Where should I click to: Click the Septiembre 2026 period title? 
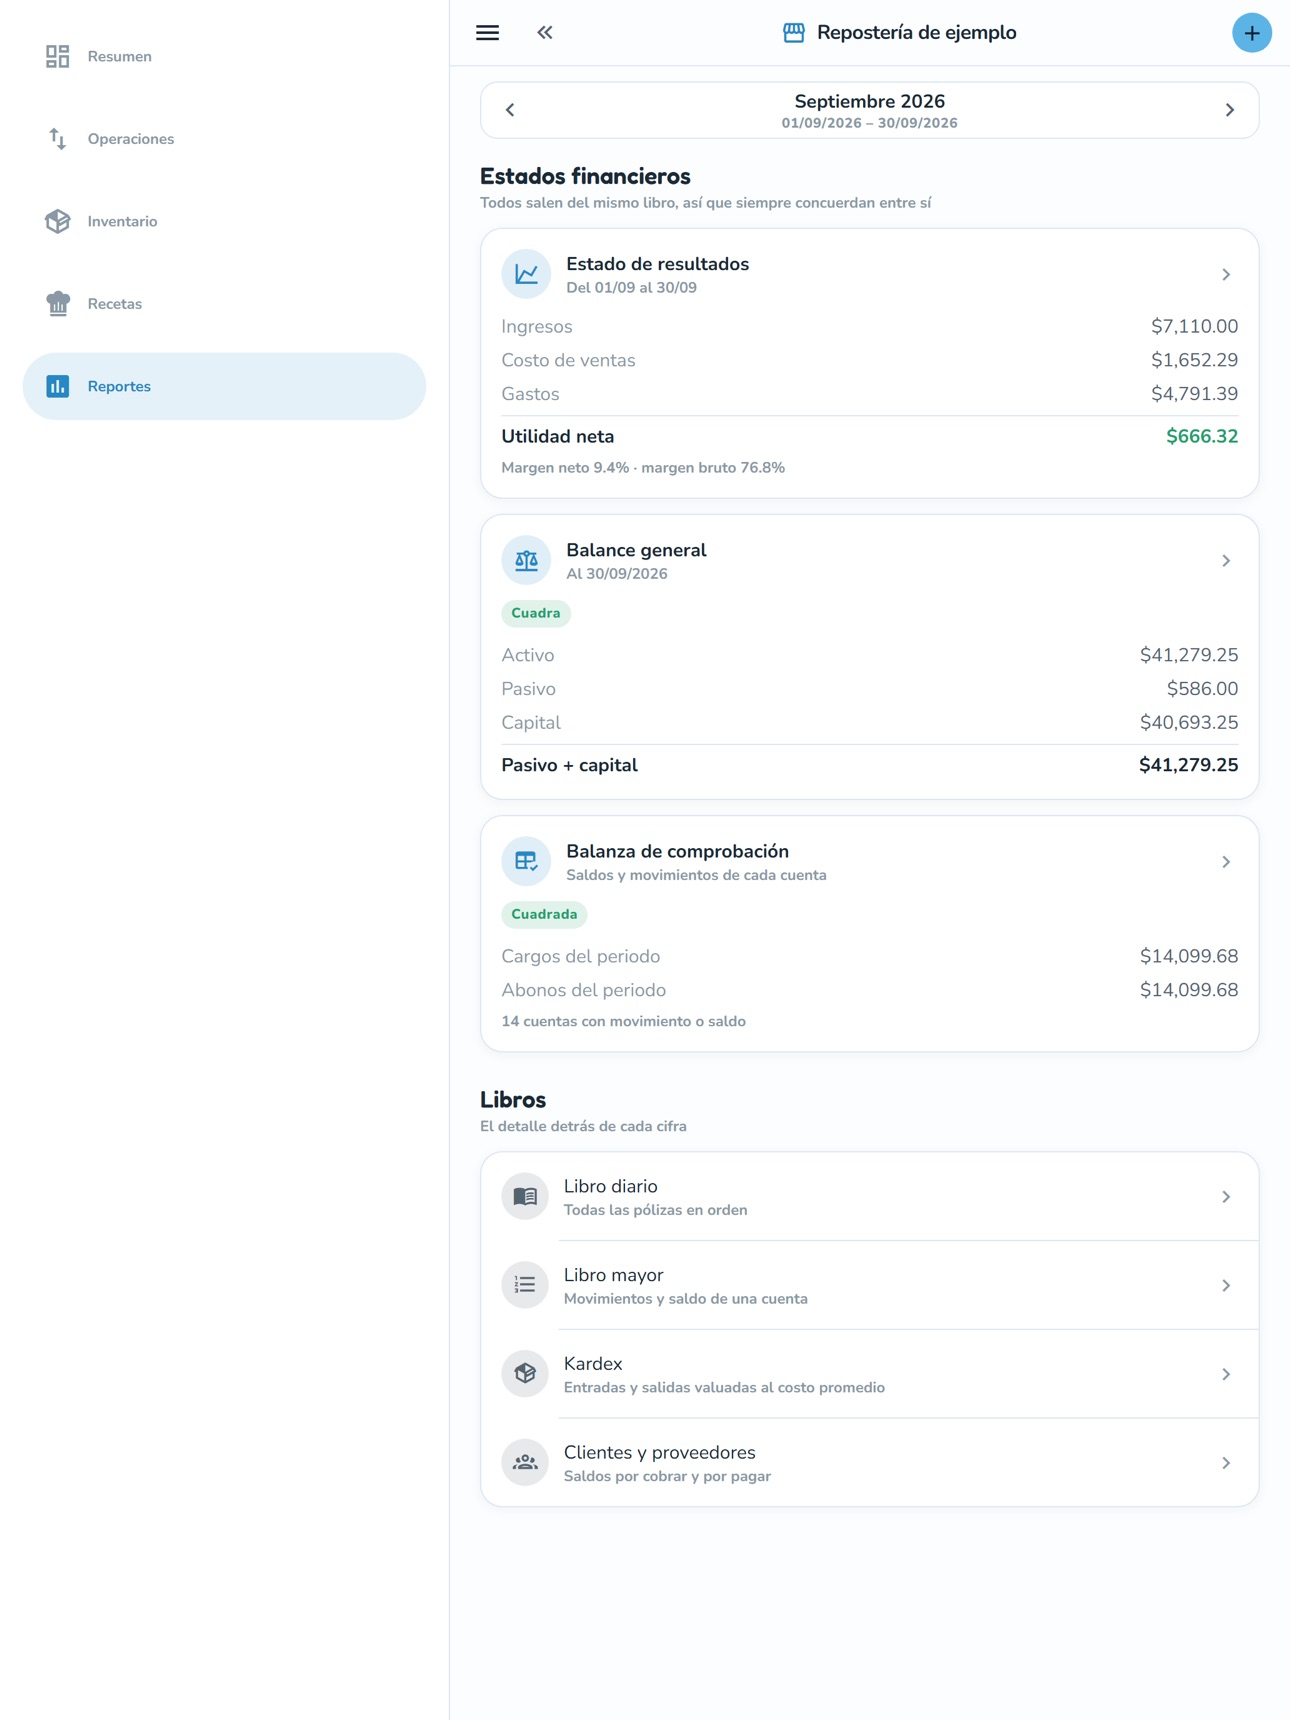tap(869, 101)
